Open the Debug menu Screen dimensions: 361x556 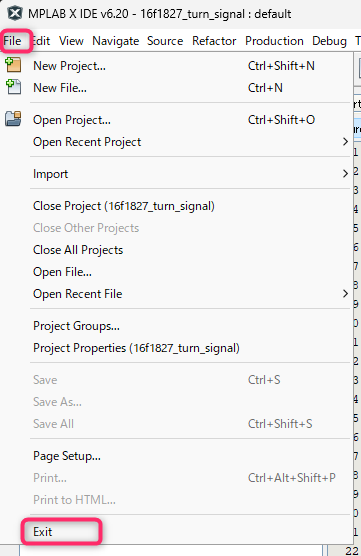[329, 41]
